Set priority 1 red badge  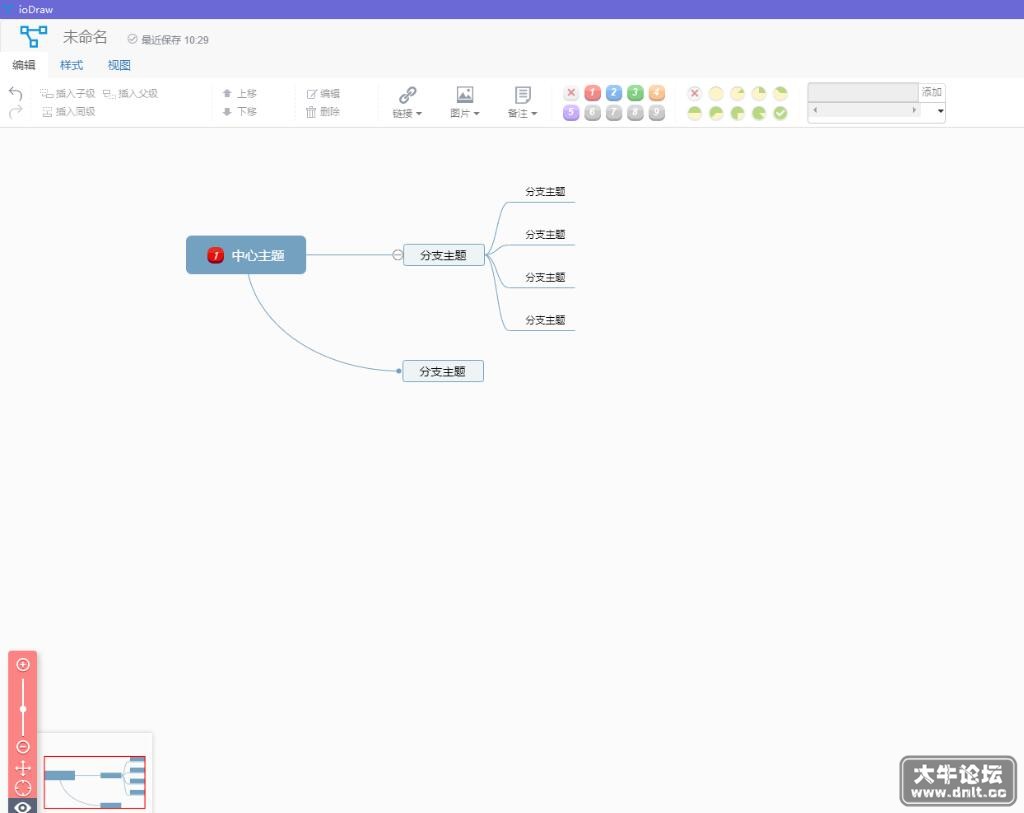592,93
